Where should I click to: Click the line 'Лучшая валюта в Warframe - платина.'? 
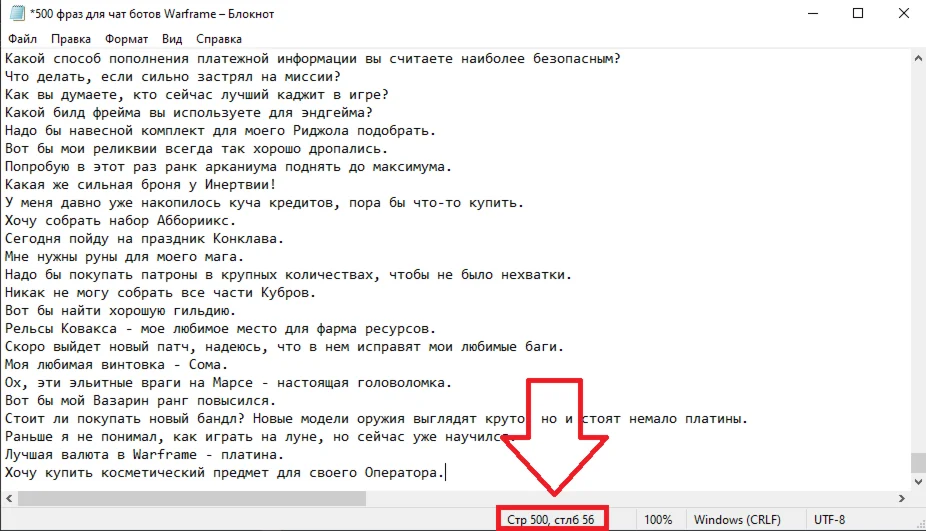[x=145, y=455]
